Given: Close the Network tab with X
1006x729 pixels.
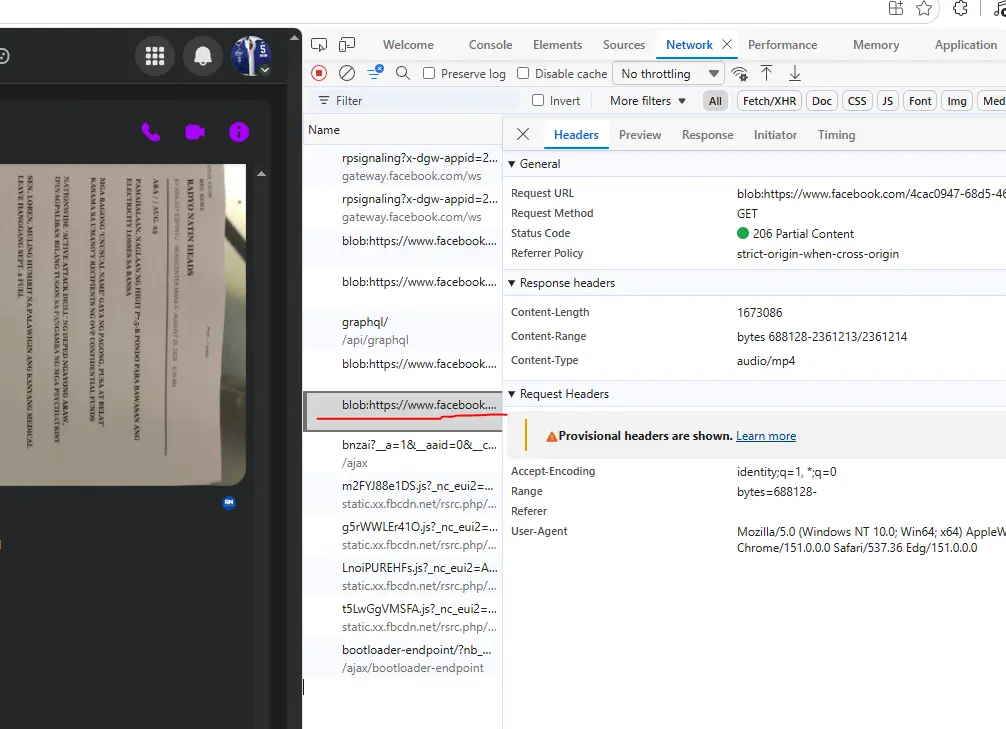Looking at the screenshot, I should [727, 44].
